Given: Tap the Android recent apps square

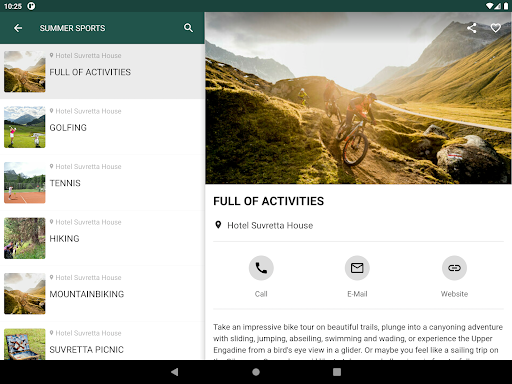Looking at the screenshot, I should click(x=337, y=372).
